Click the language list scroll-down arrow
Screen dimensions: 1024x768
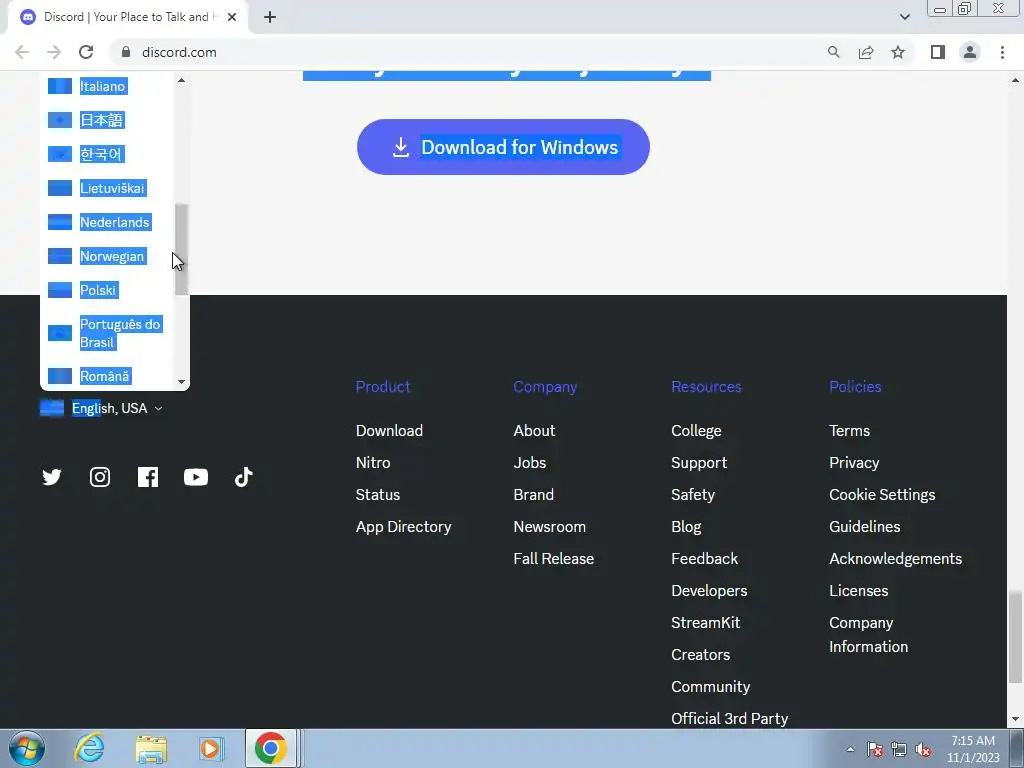182,382
